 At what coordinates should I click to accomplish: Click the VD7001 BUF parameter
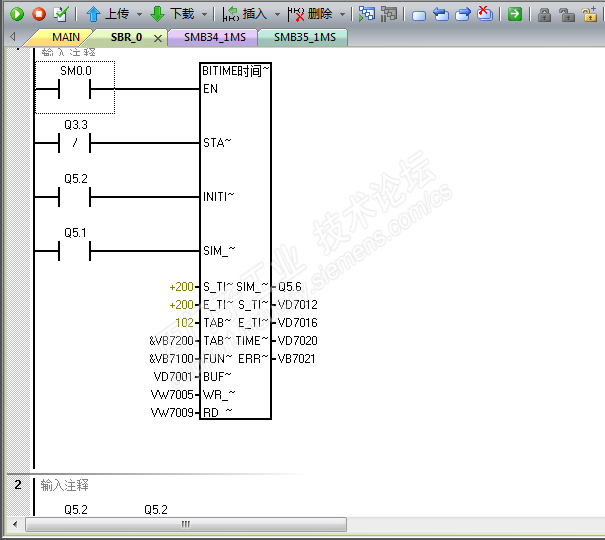tap(173, 376)
